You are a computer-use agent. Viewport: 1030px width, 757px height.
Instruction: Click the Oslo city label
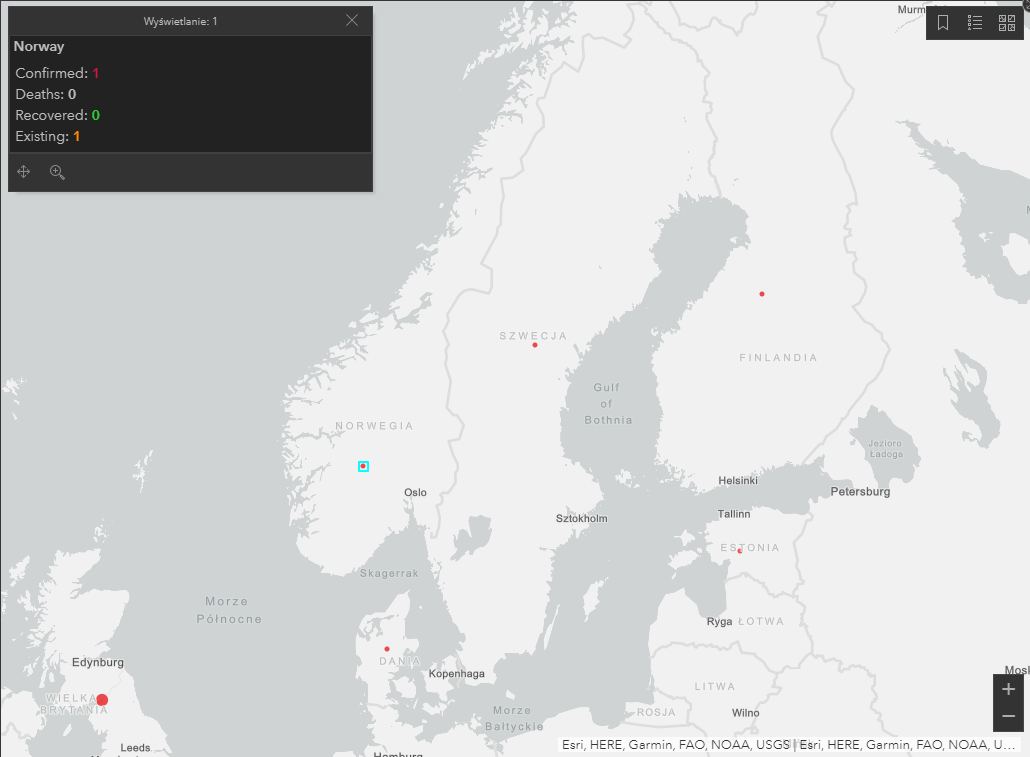point(415,492)
